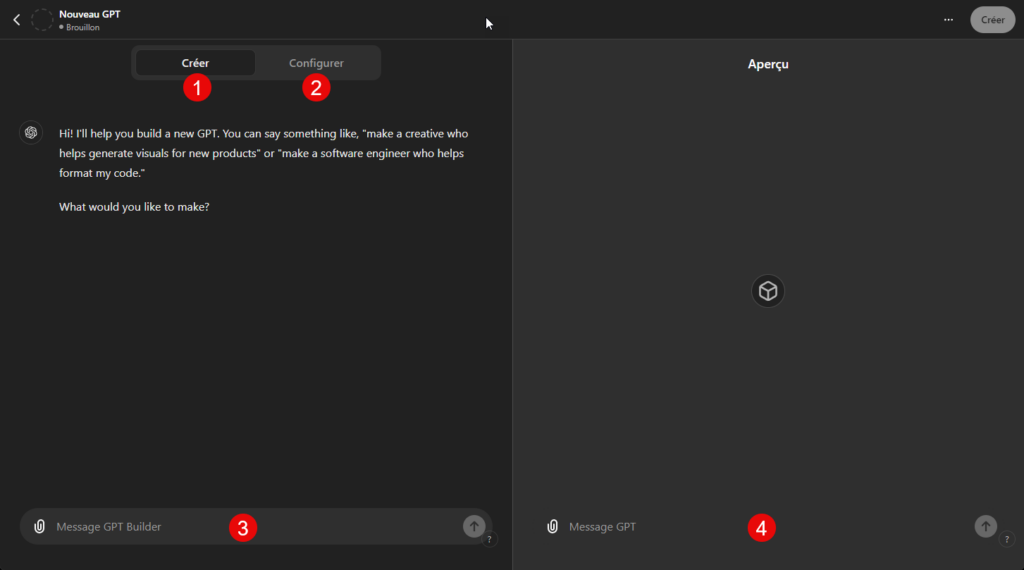Open the three-dots more options menu
The width and height of the screenshot is (1024, 570).
pyautogui.click(x=948, y=20)
